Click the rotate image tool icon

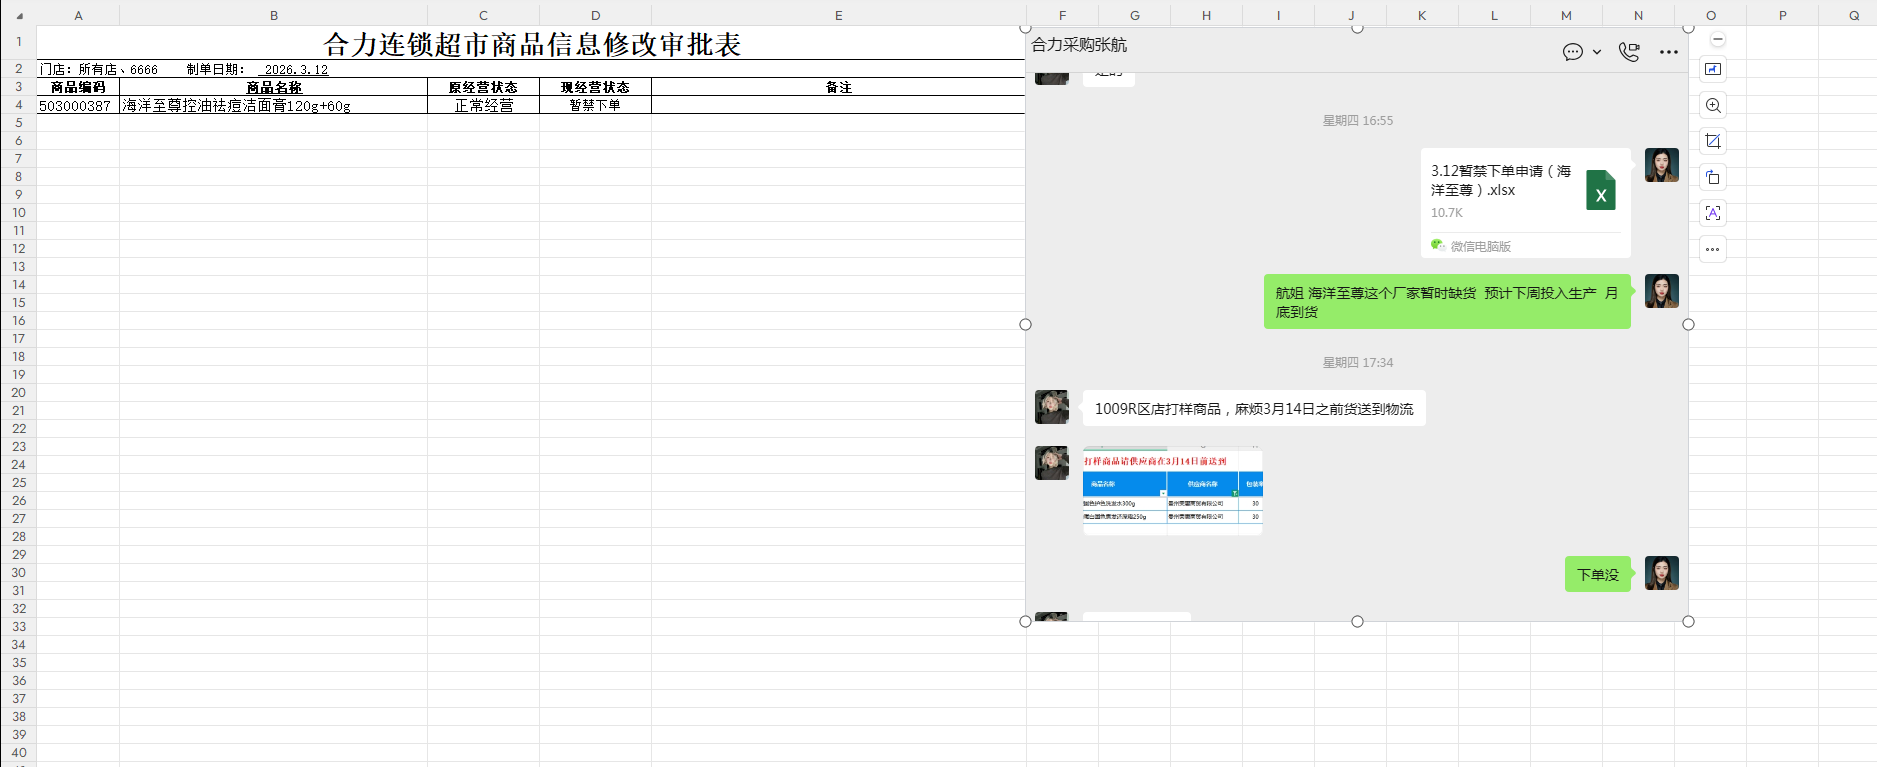click(x=1713, y=177)
